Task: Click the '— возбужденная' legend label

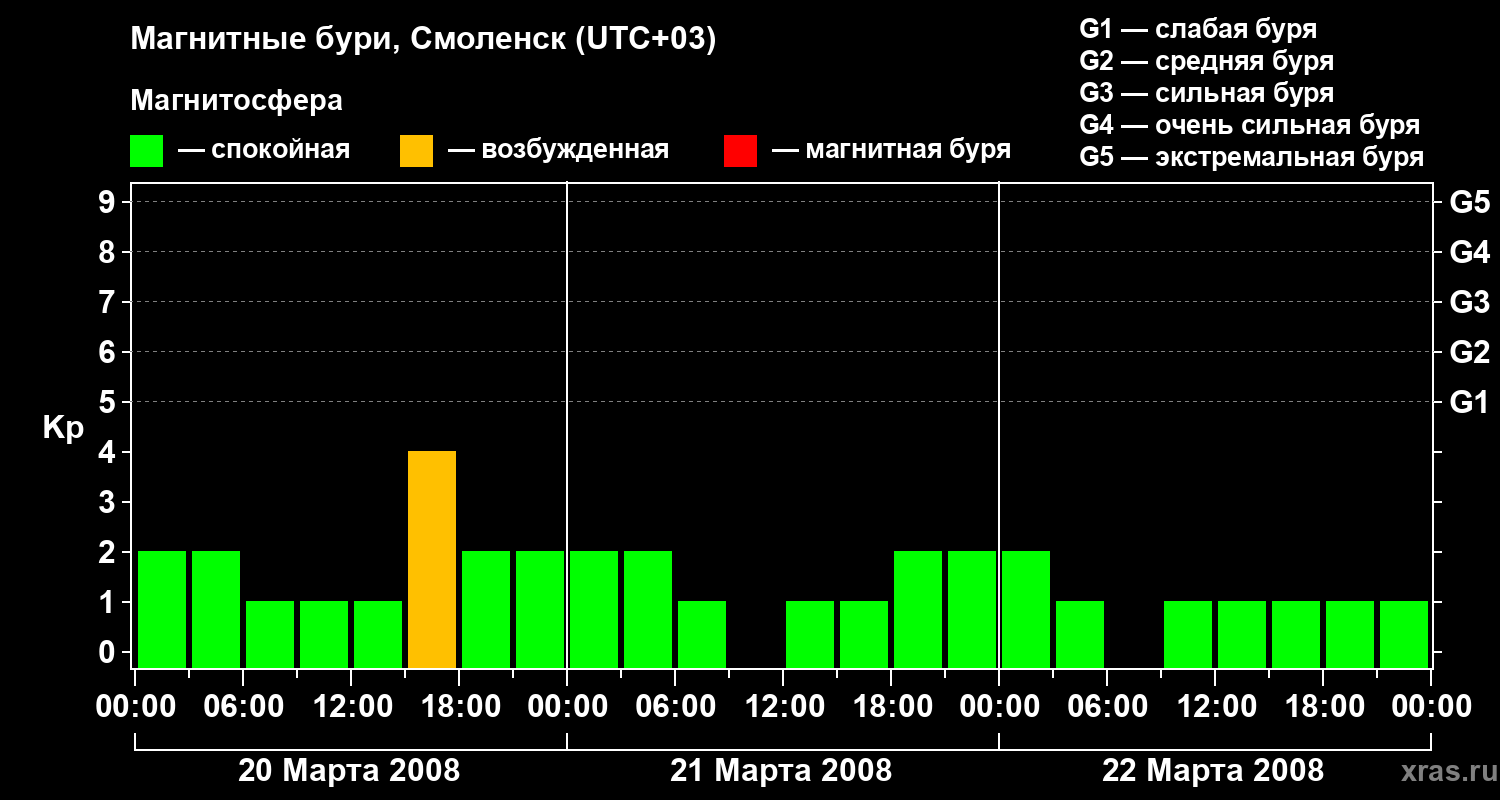Action: click(558, 151)
